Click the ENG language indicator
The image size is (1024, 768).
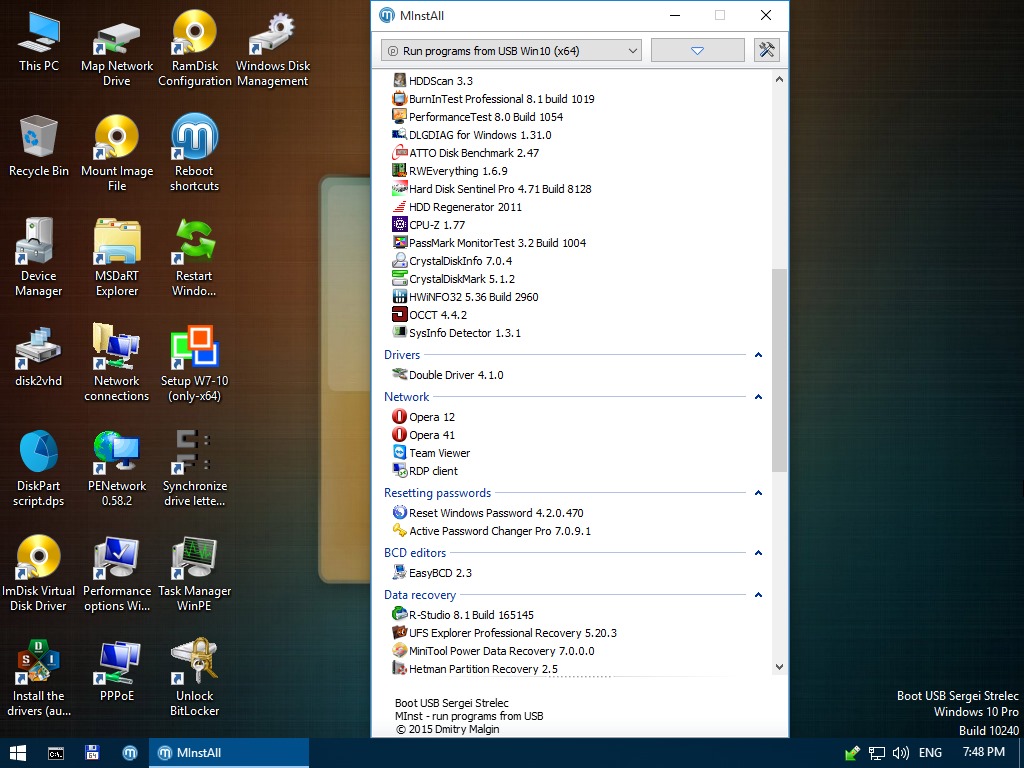click(930, 753)
